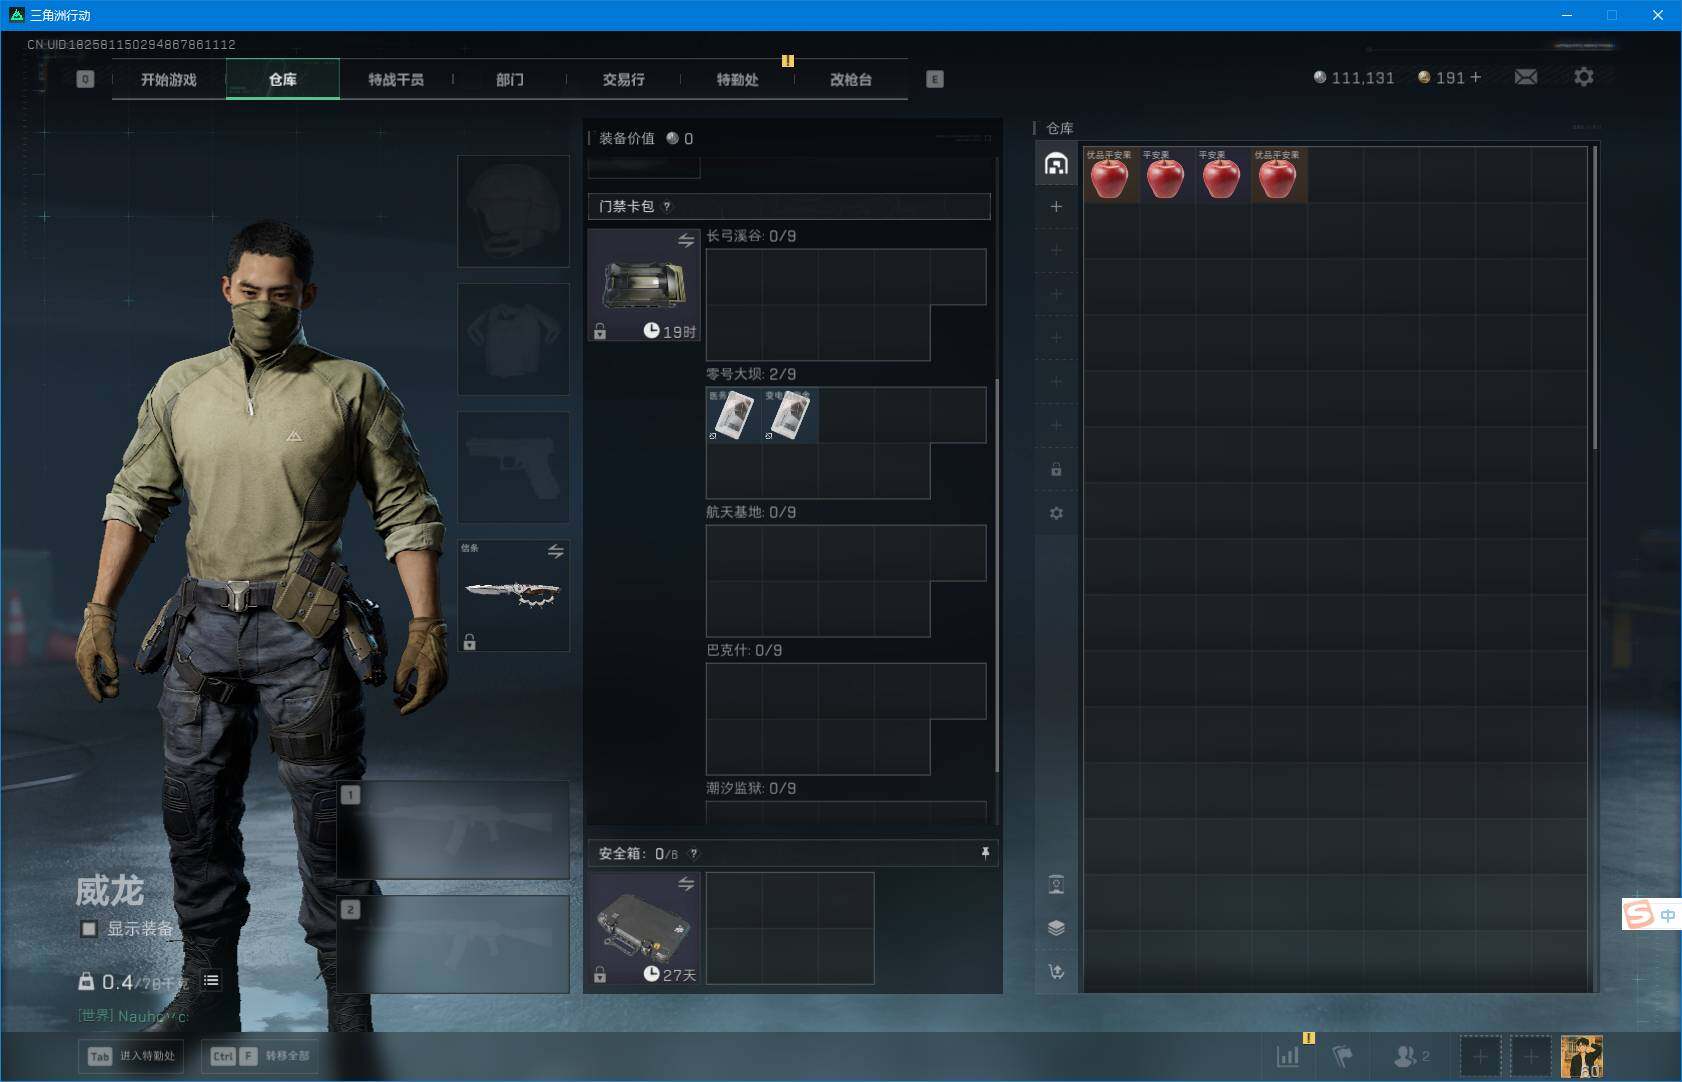Click the cart with upward arrow icon
Screen dimensions: 1682x1082
click(1056, 971)
